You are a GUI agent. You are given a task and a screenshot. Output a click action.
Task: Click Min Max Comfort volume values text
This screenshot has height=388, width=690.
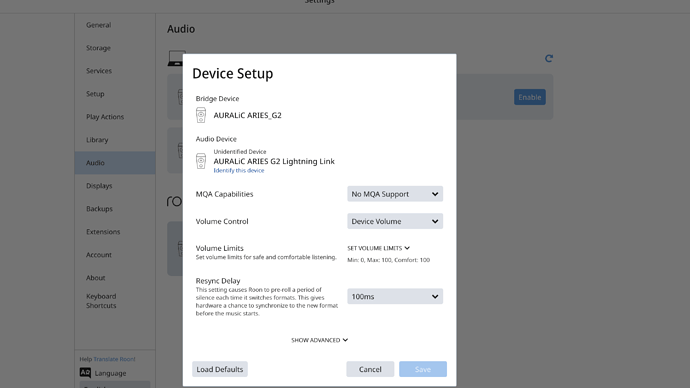389,260
